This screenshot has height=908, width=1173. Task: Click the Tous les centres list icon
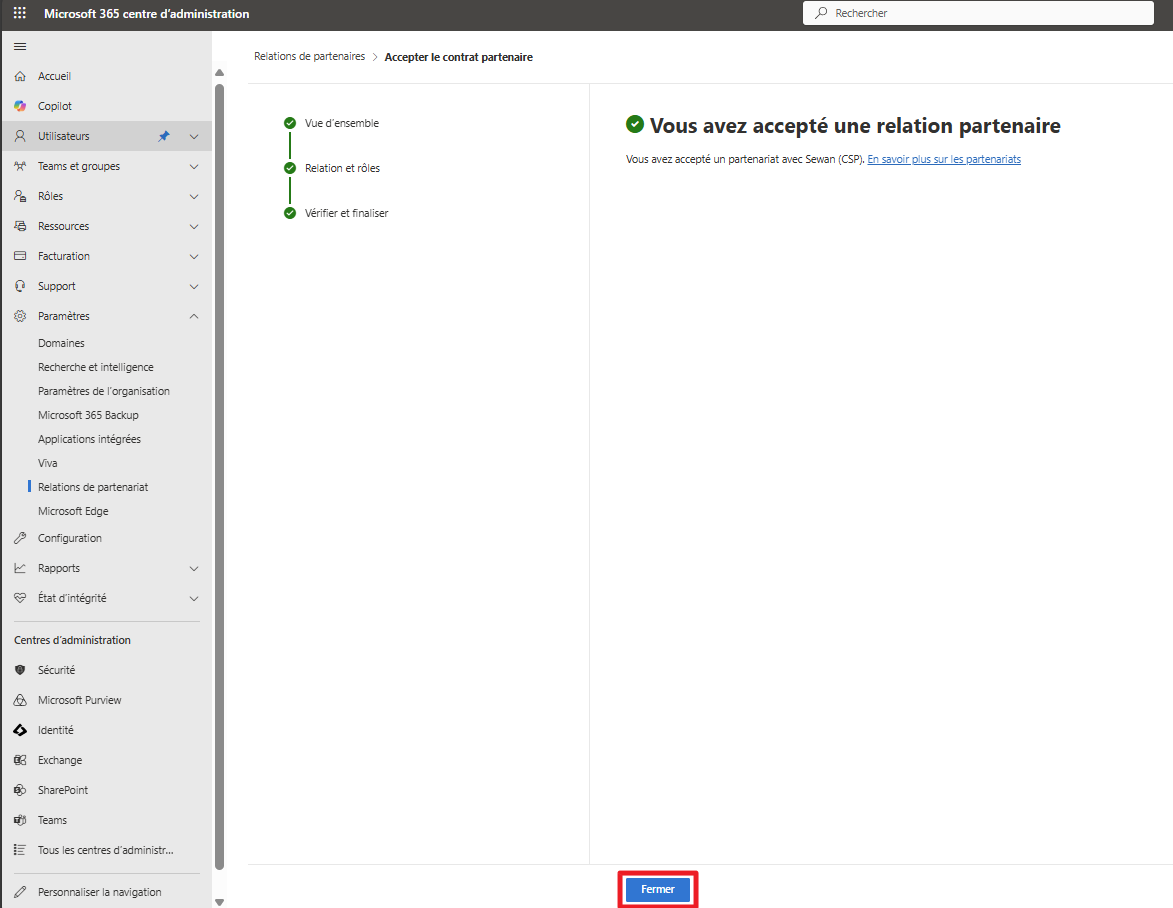pos(20,850)
